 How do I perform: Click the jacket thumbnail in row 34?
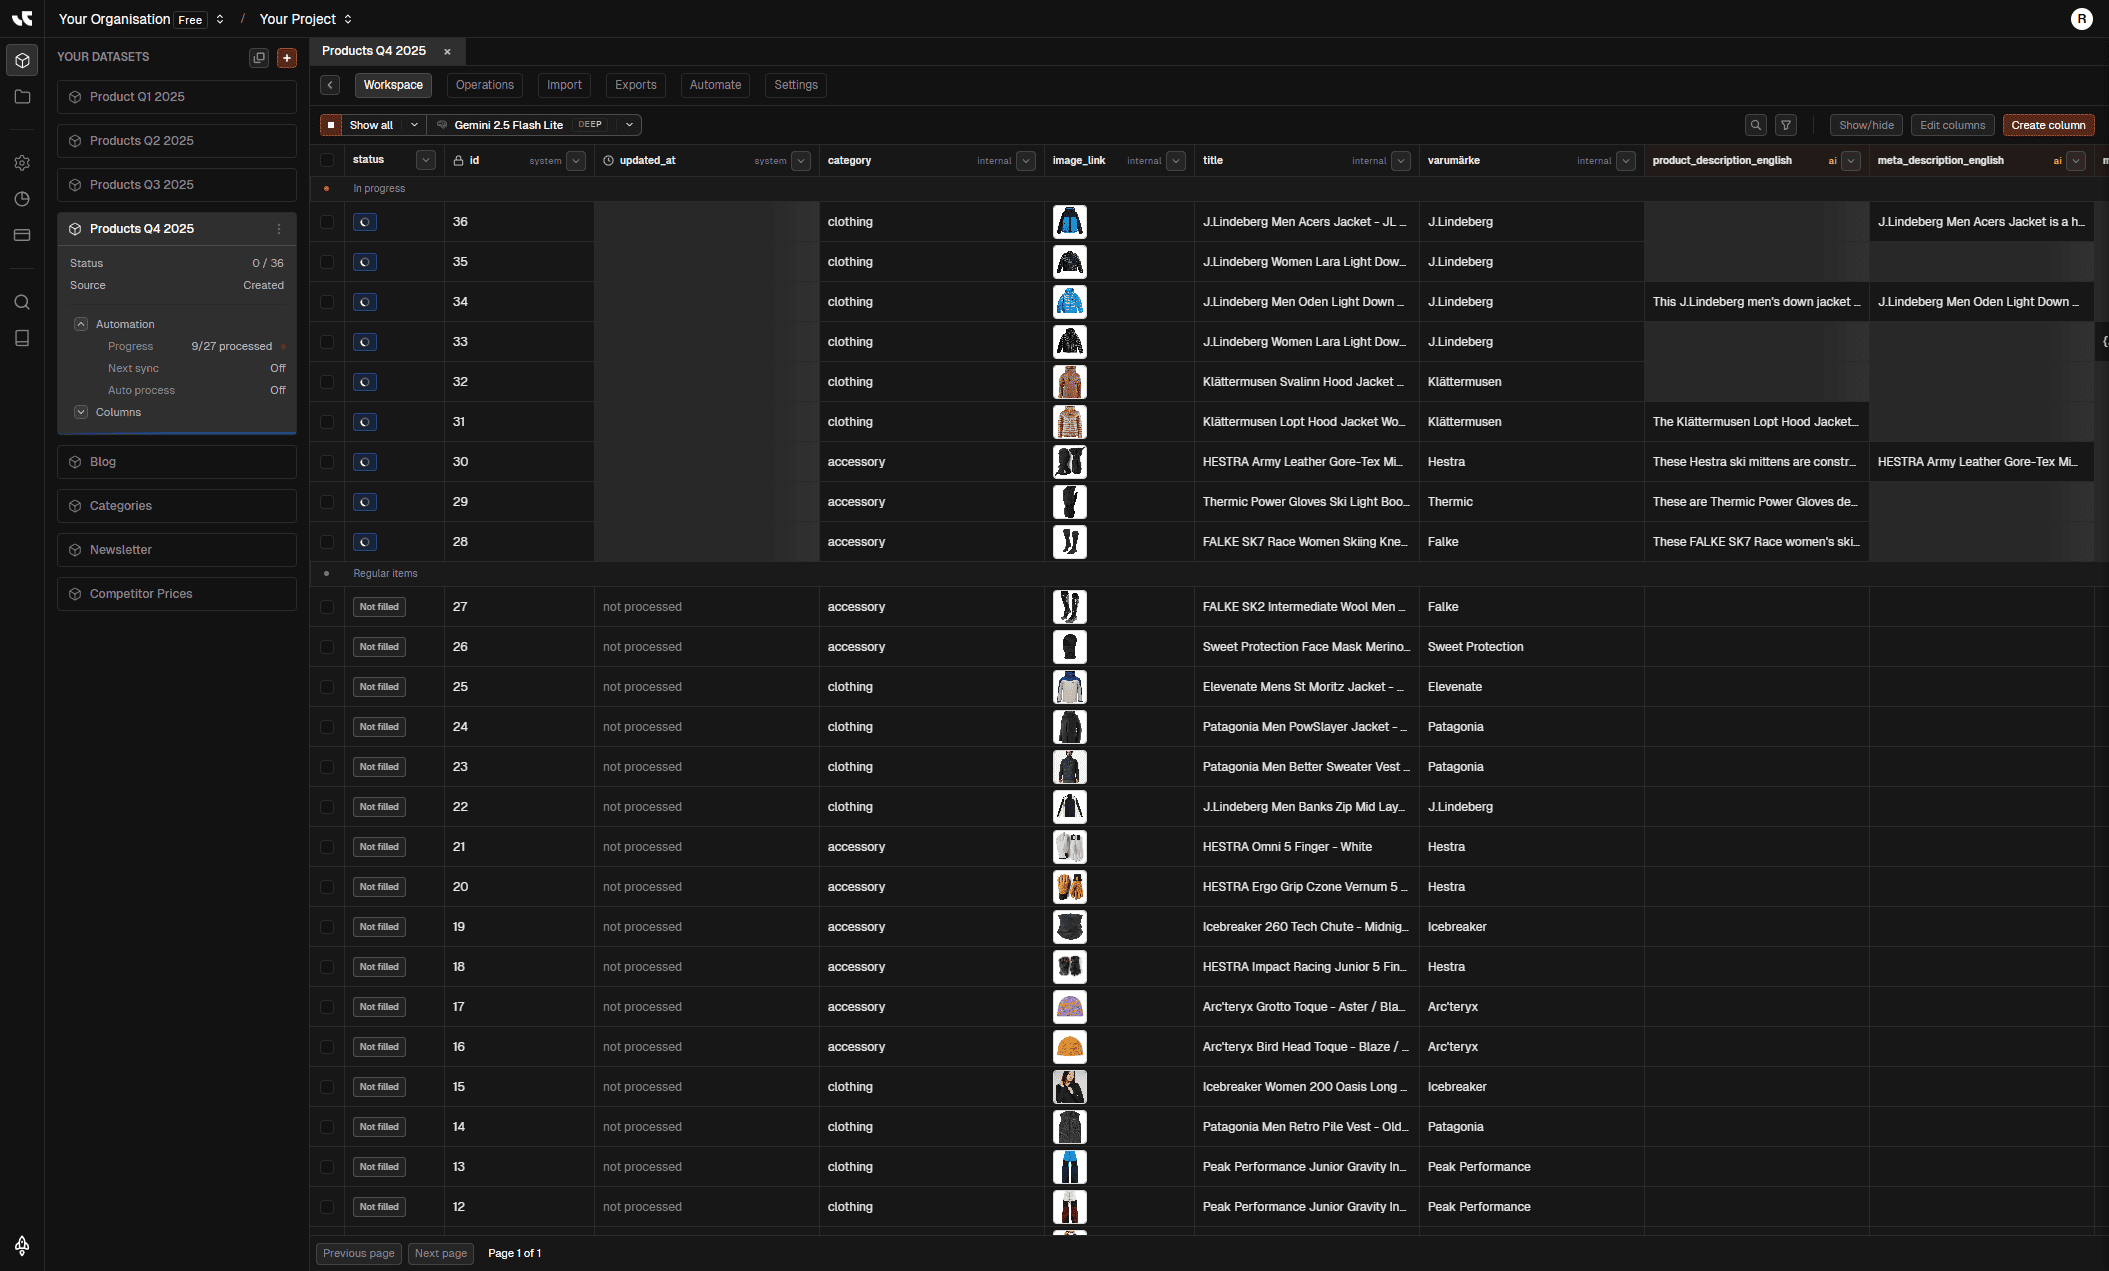1069,301
